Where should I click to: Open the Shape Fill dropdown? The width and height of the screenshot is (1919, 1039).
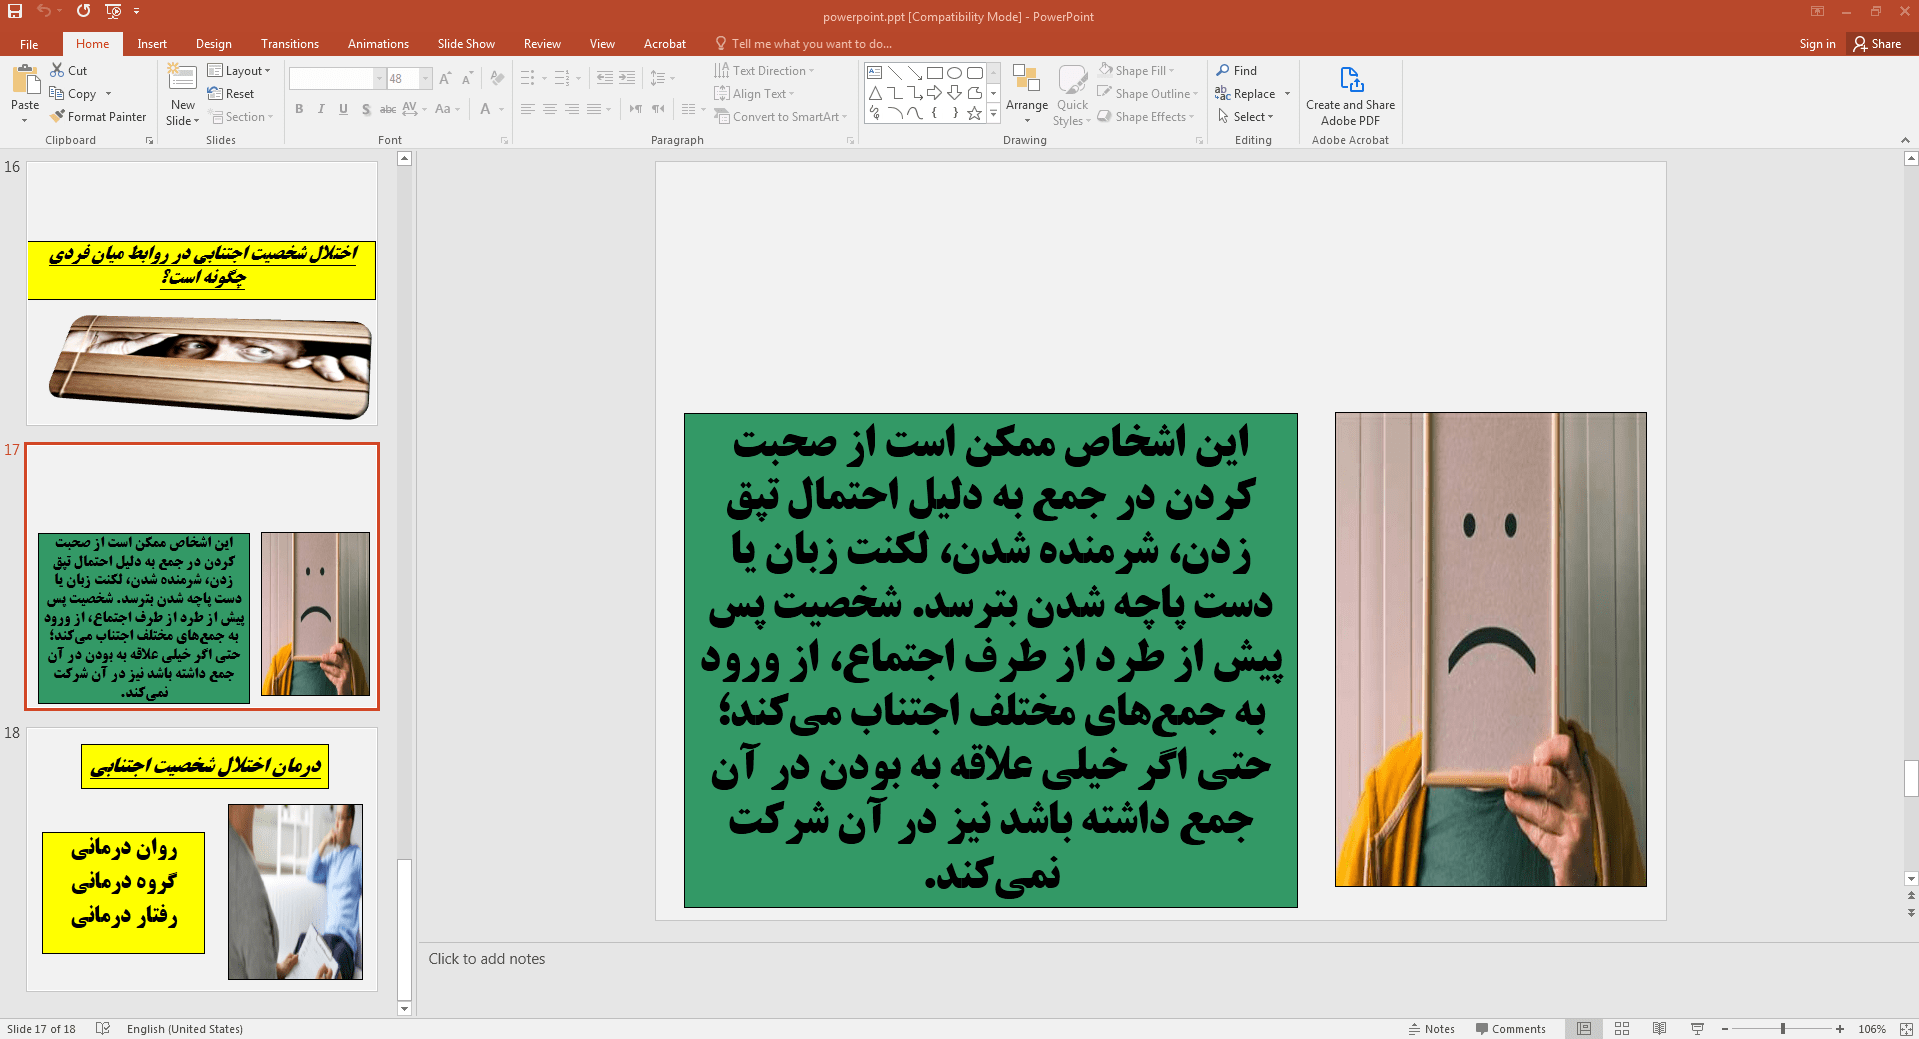[1136, 71]
